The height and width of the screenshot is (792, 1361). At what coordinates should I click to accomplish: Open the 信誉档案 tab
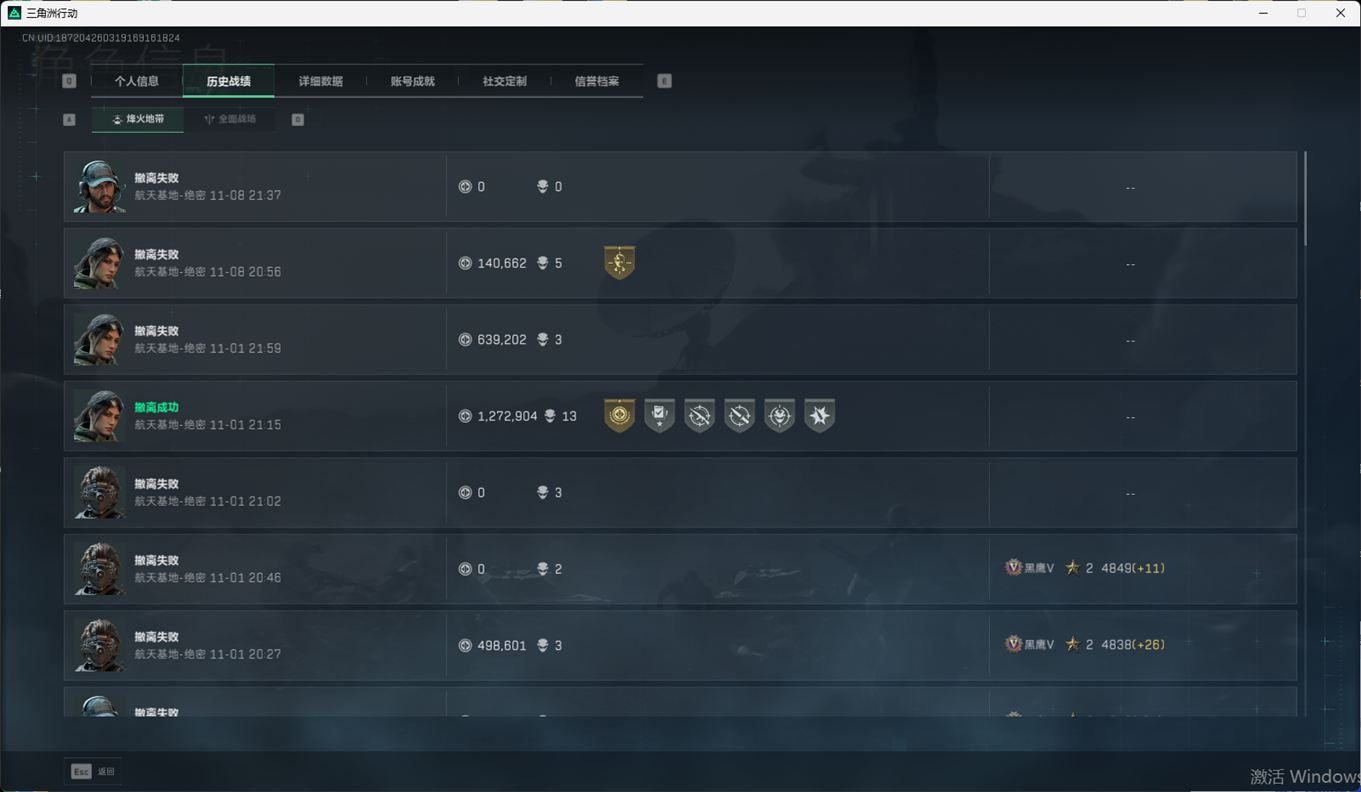click(x=597, y=81)
